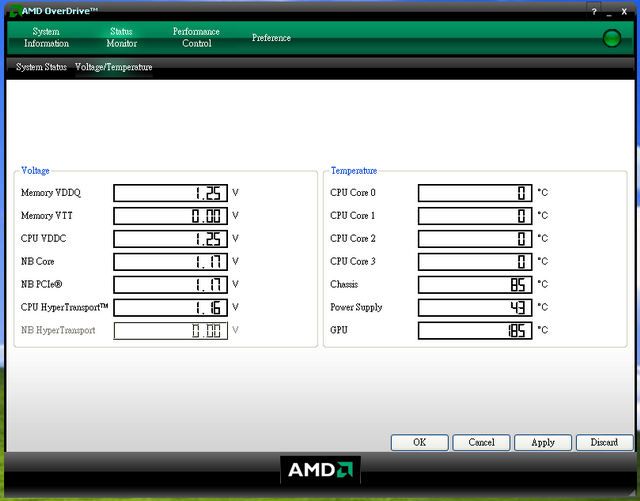Select the System Status sub-tab

click(41, 67)
